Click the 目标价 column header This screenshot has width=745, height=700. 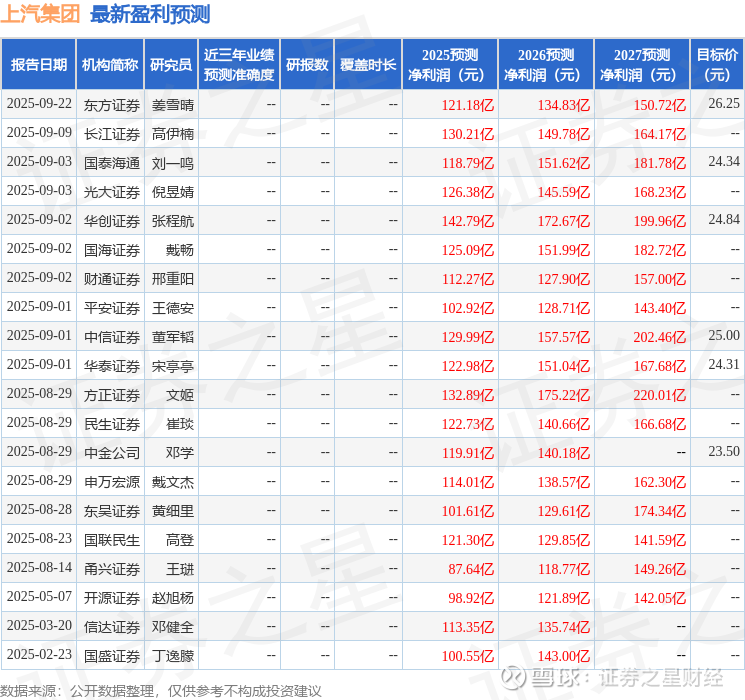717,65
